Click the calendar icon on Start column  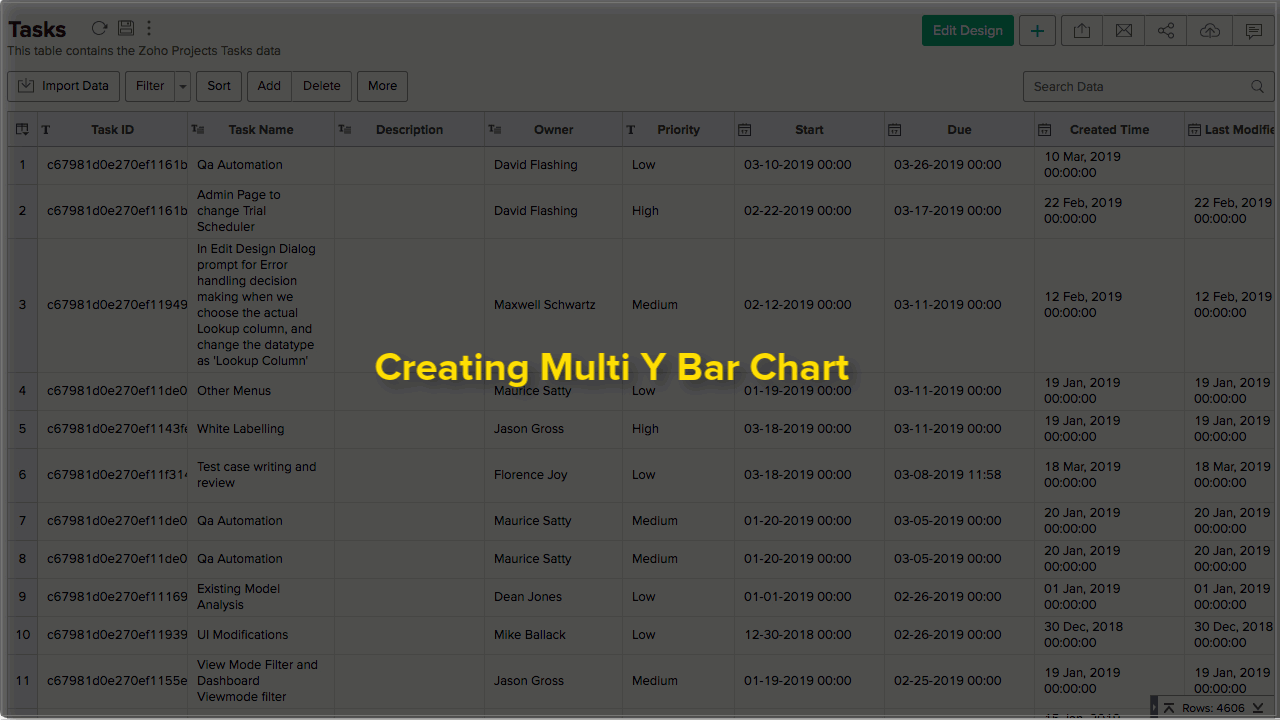pos(744,129)
